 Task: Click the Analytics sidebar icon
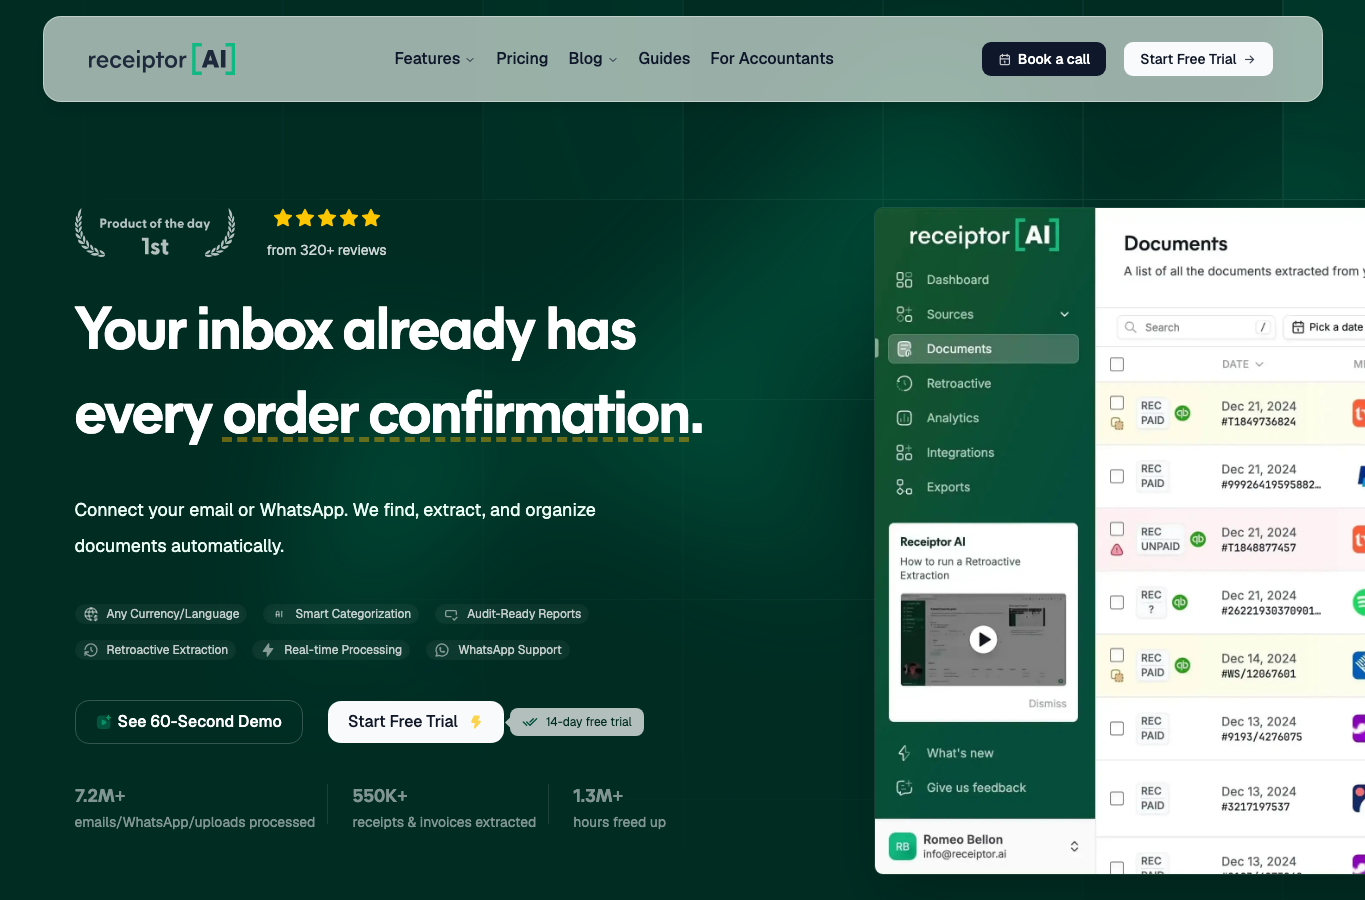coord(904,418)
